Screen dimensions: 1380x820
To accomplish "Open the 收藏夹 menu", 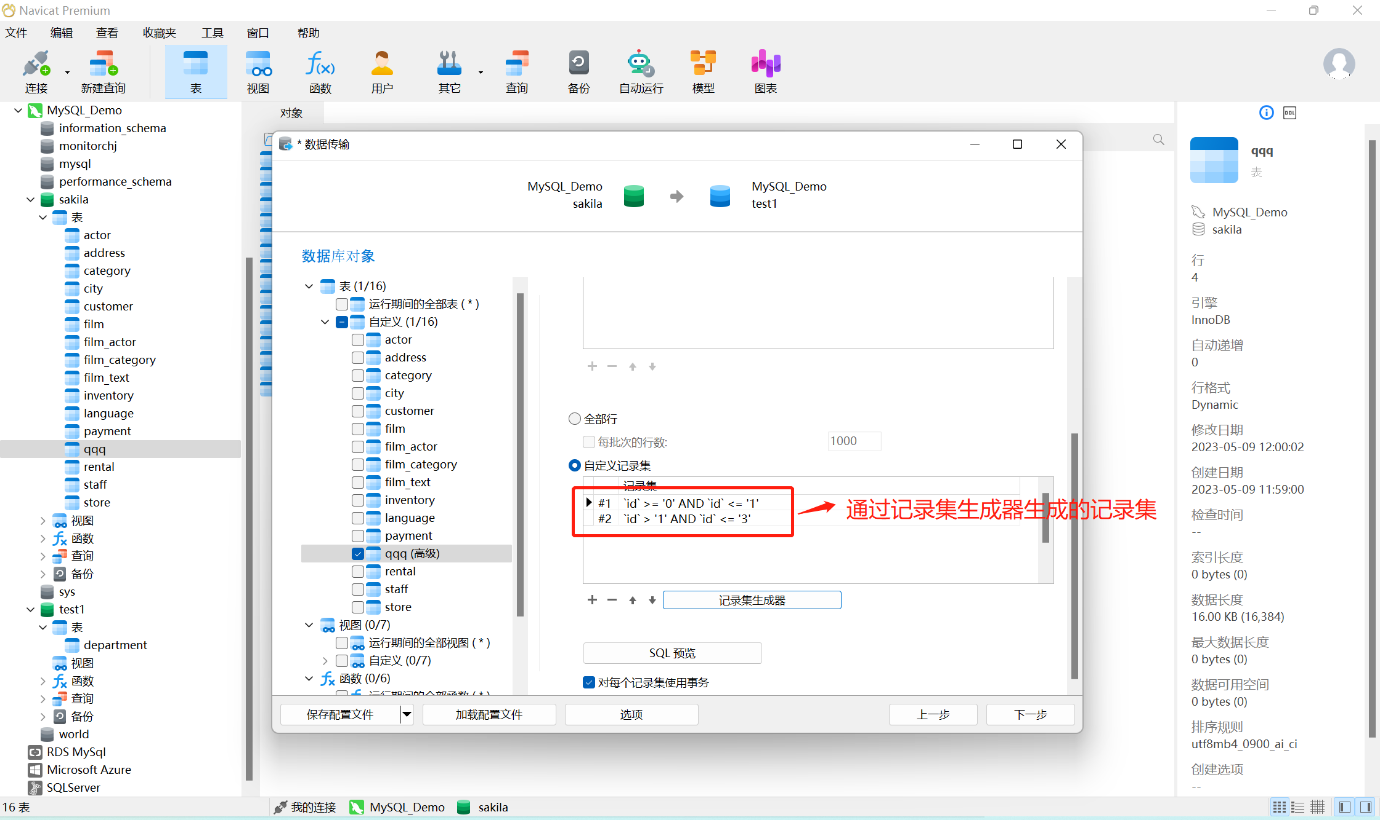I will coord(159,33).
